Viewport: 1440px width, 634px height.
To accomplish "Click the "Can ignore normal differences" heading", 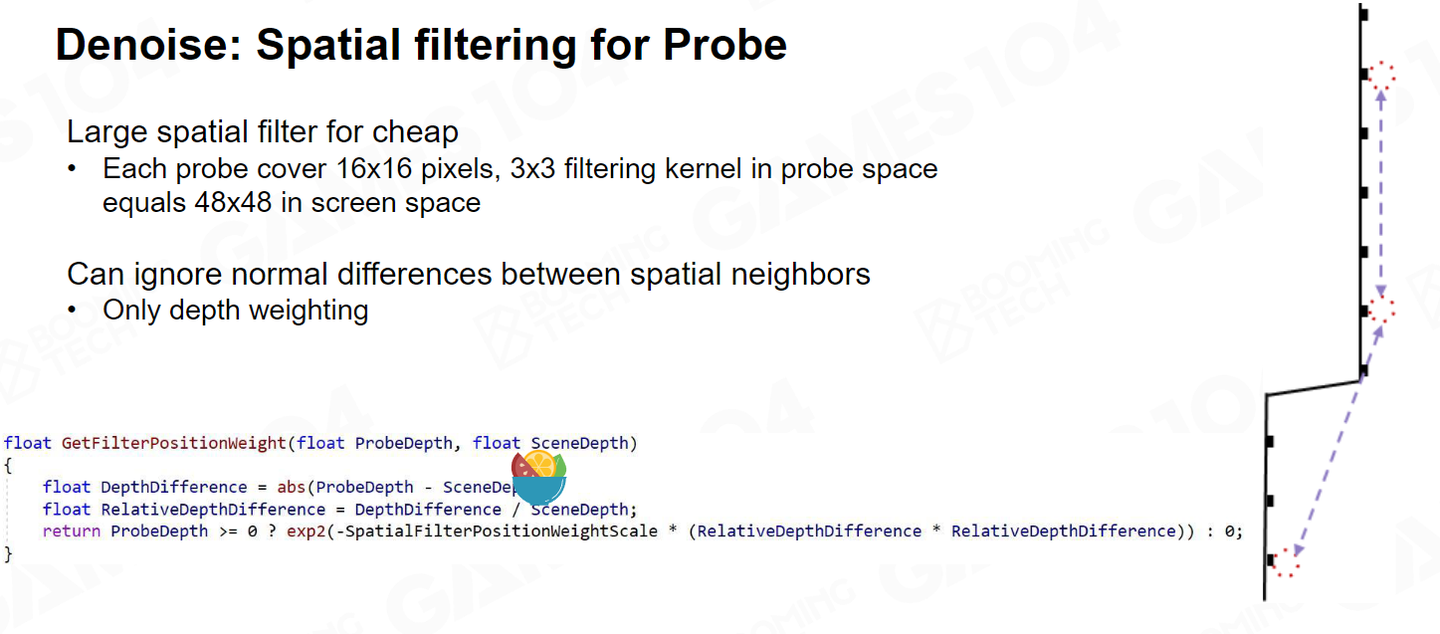I will (x=468, y=274).
